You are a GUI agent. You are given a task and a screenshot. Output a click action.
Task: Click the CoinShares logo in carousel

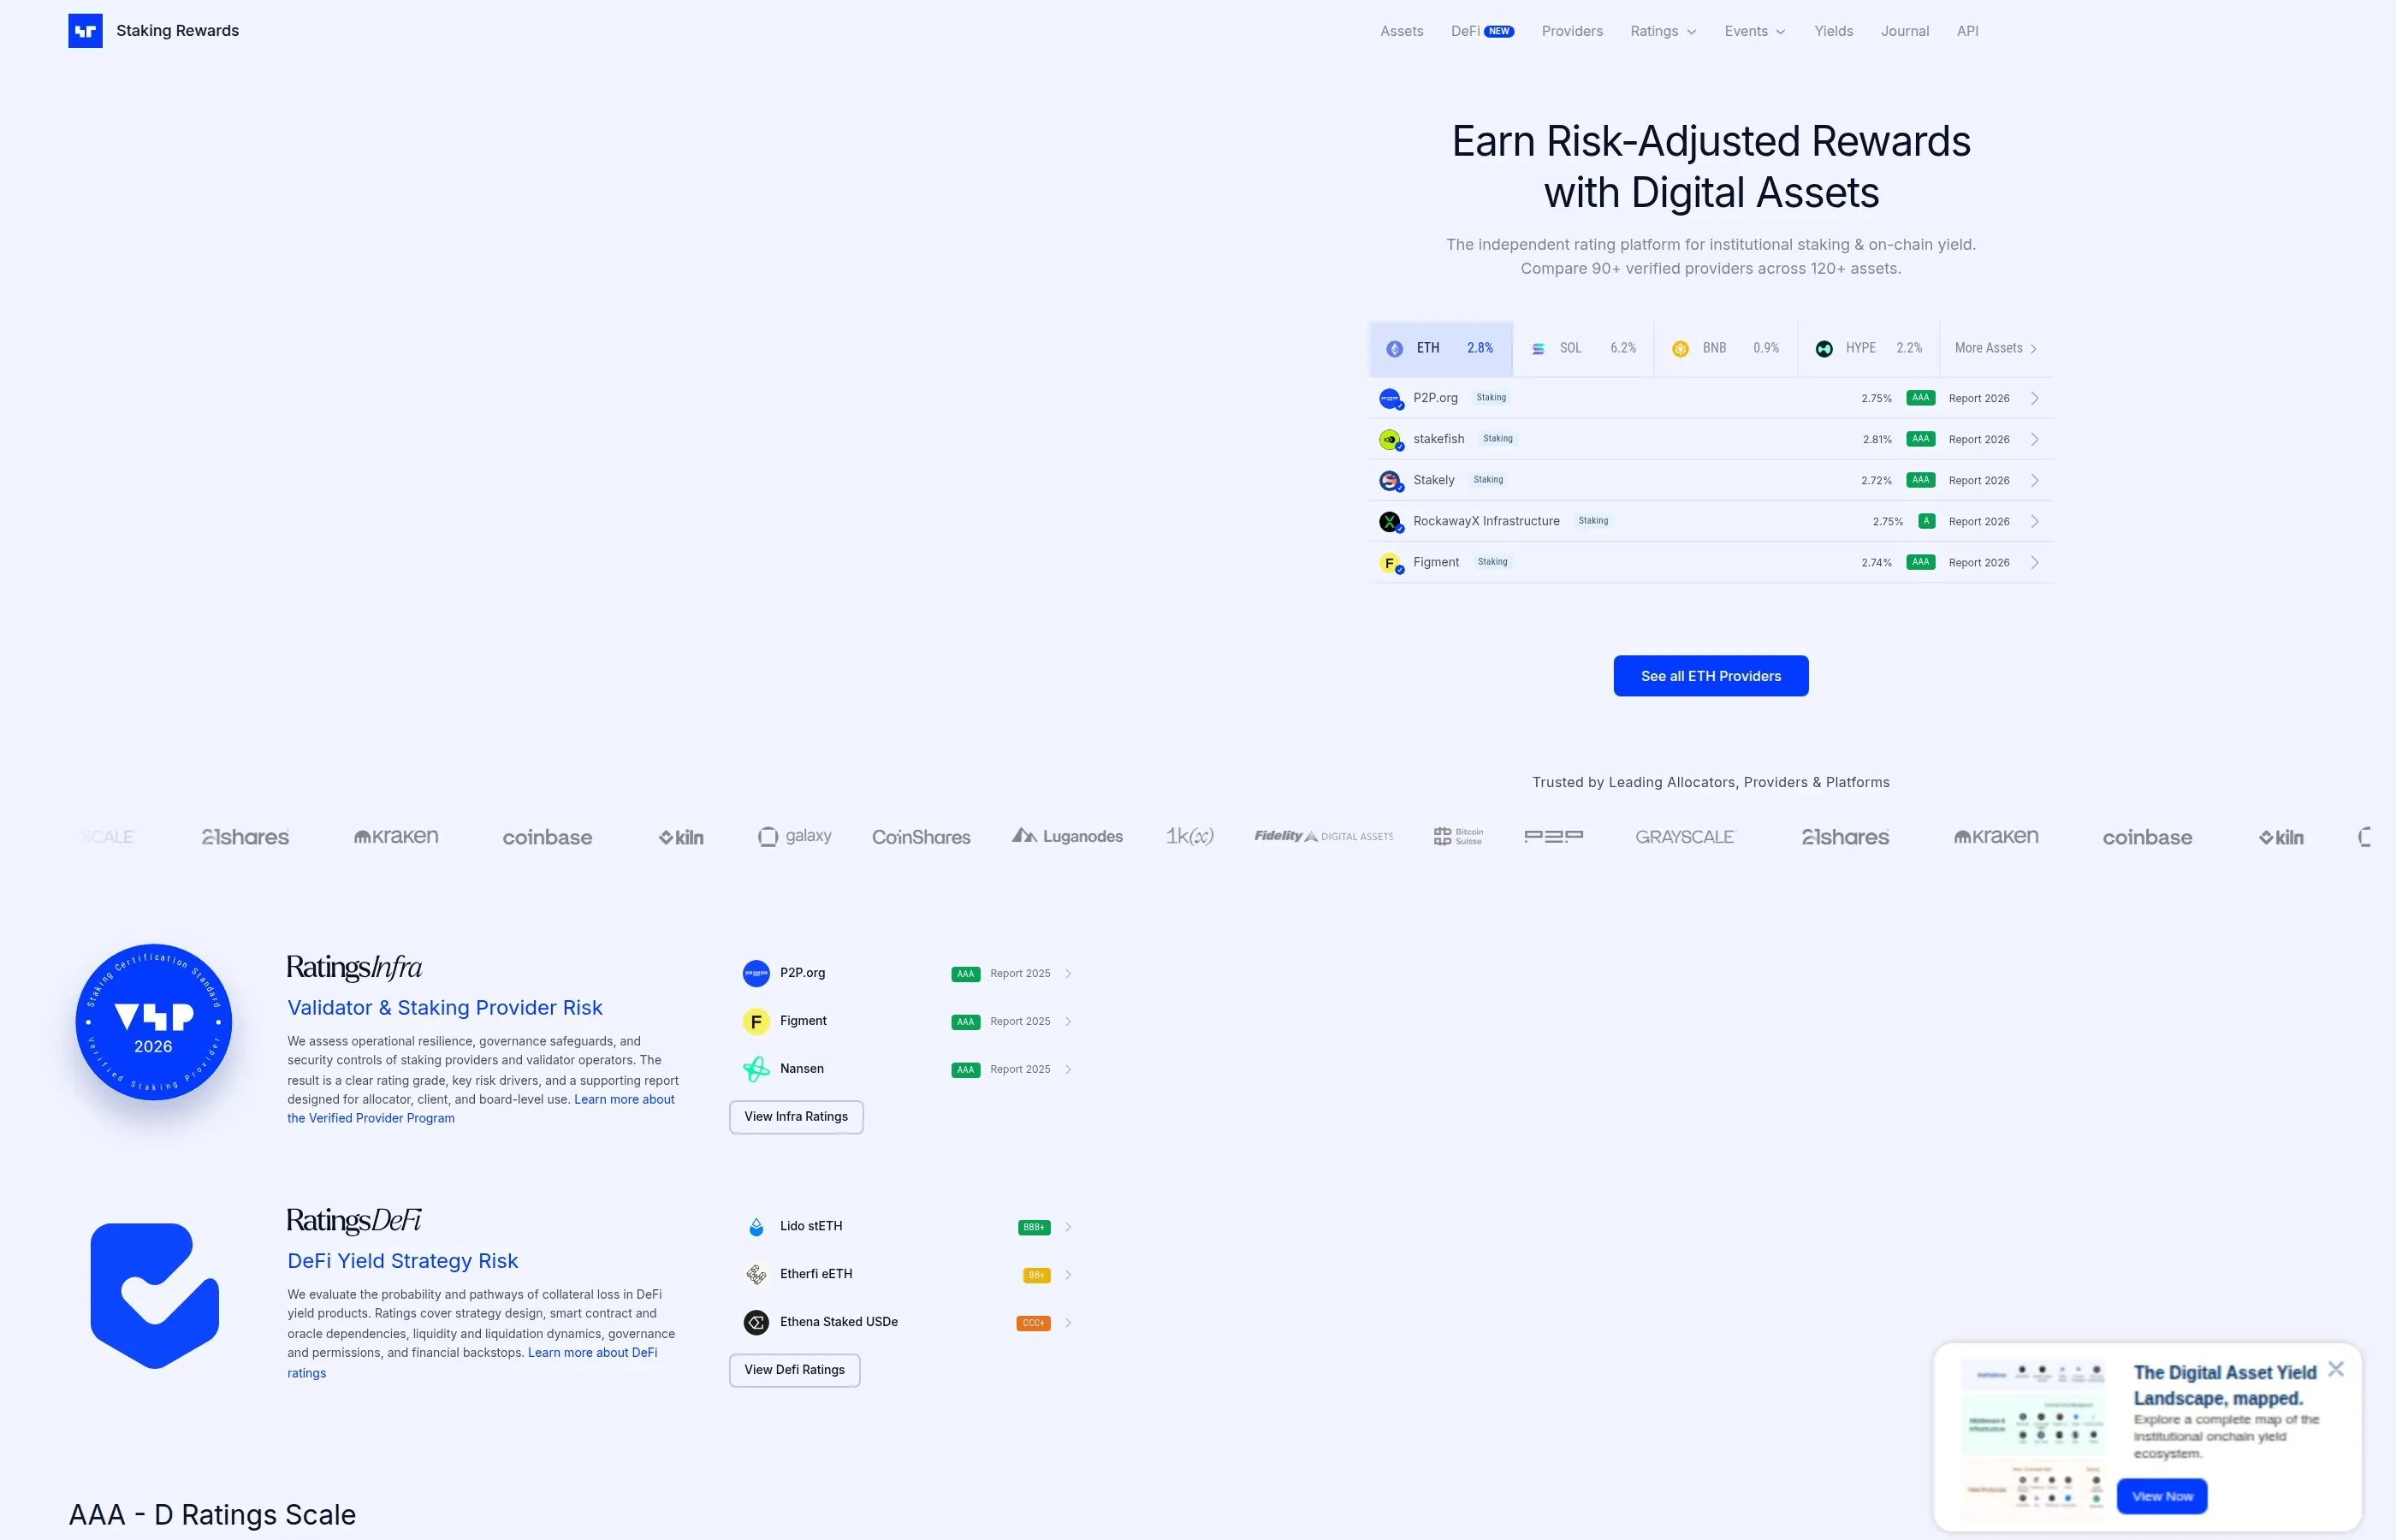[921, 838]
